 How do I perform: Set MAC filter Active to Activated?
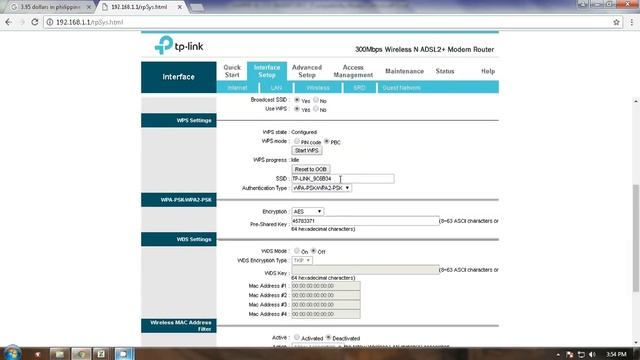297,338
